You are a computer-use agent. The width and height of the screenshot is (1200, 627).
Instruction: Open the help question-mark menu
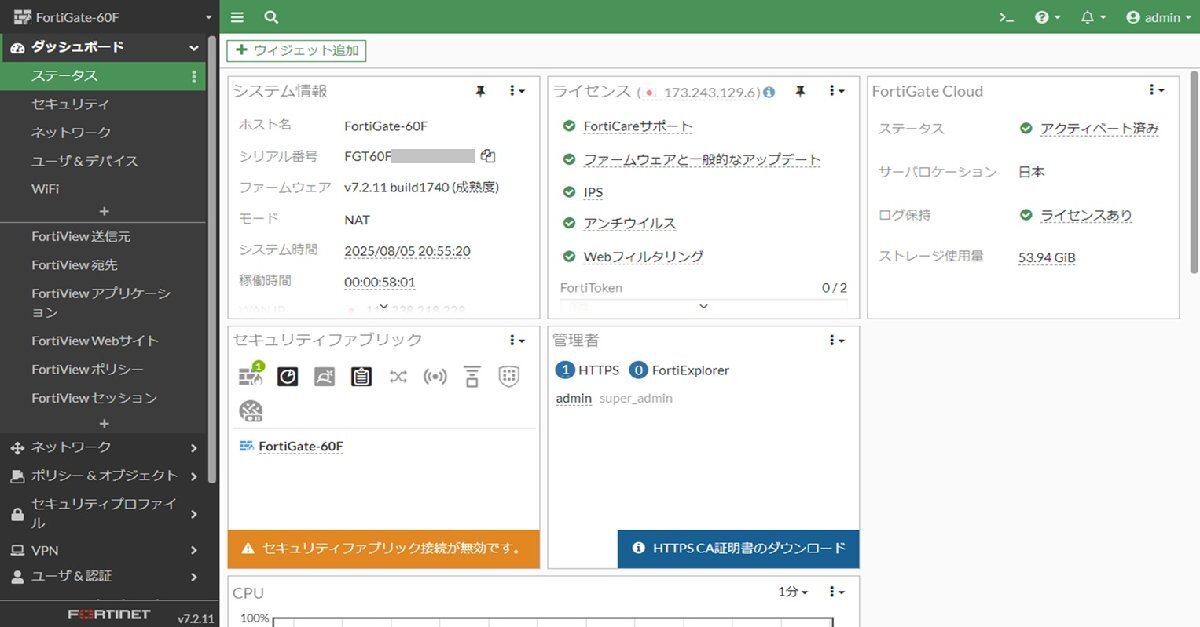[x=1047, y=17]
